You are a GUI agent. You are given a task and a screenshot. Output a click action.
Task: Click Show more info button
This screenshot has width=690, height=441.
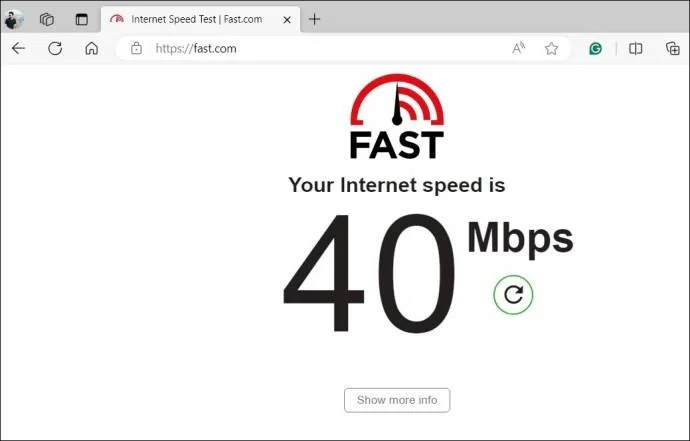pos(397,400)
